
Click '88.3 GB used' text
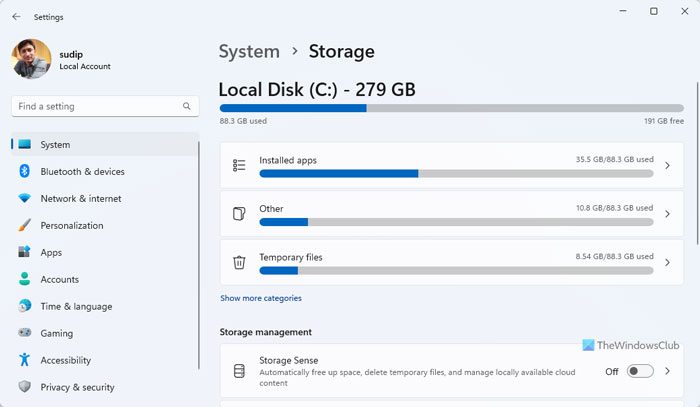point(243,121)
